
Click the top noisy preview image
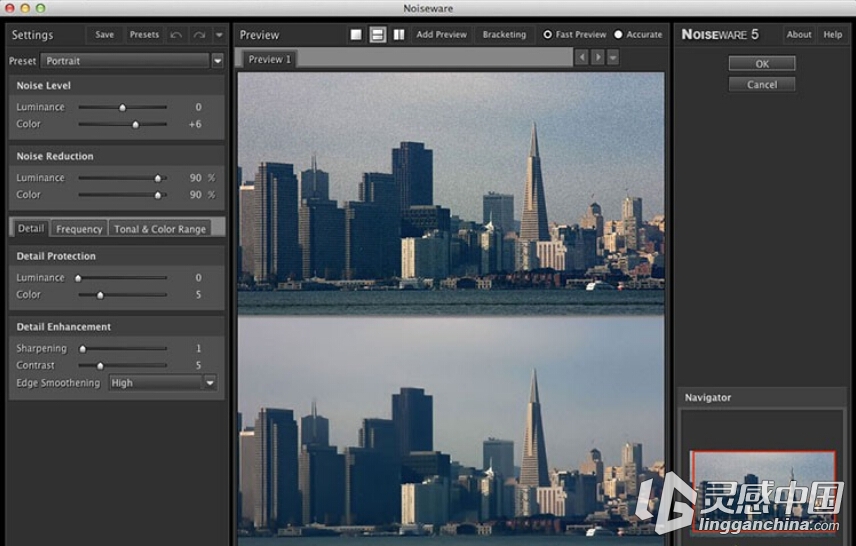[x=451, y=193]
